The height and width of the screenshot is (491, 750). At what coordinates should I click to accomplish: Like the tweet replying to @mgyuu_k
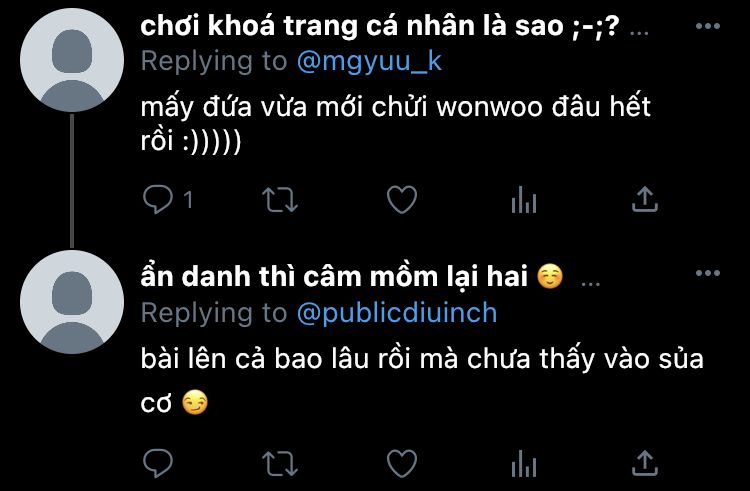click(x=402, y=199)
